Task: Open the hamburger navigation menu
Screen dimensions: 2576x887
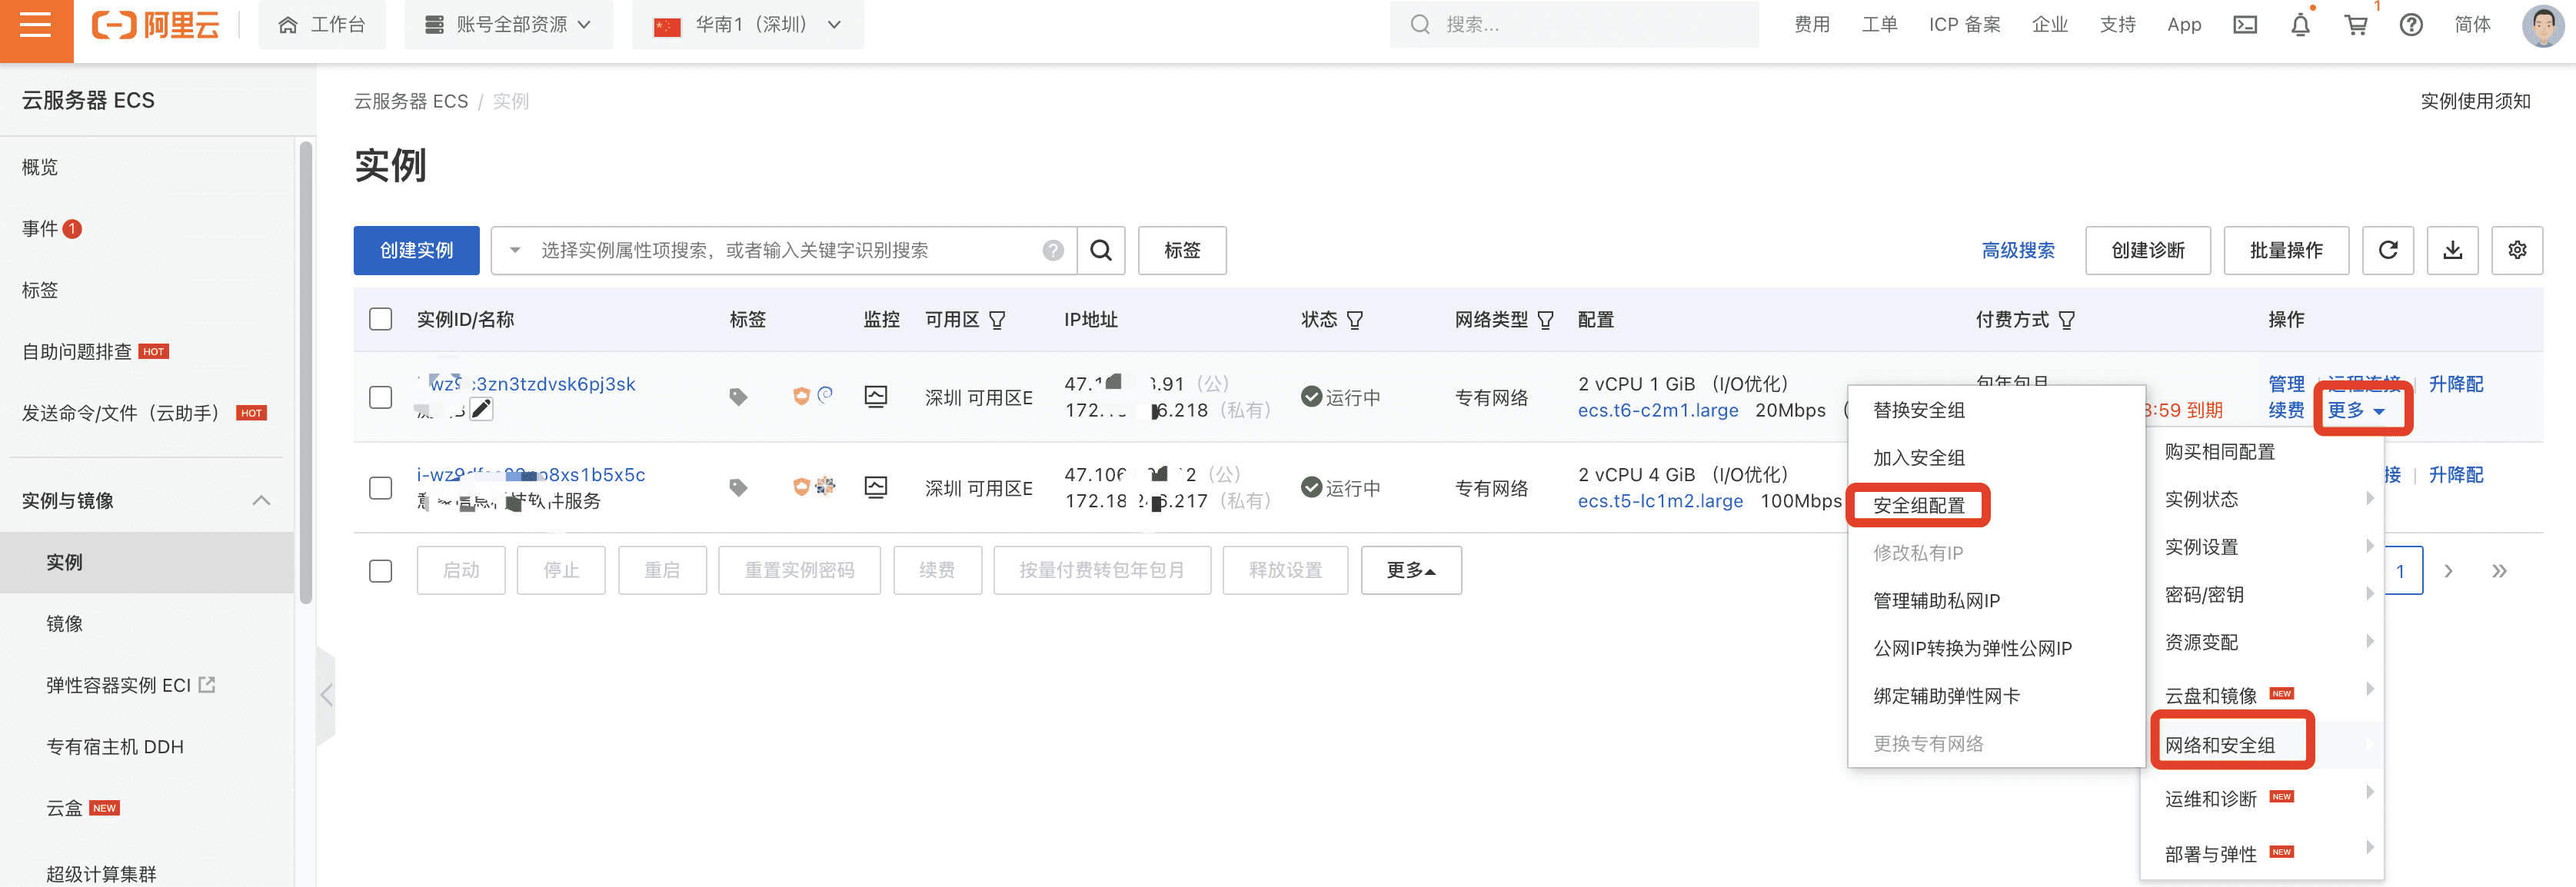Action: click(35, 25)
